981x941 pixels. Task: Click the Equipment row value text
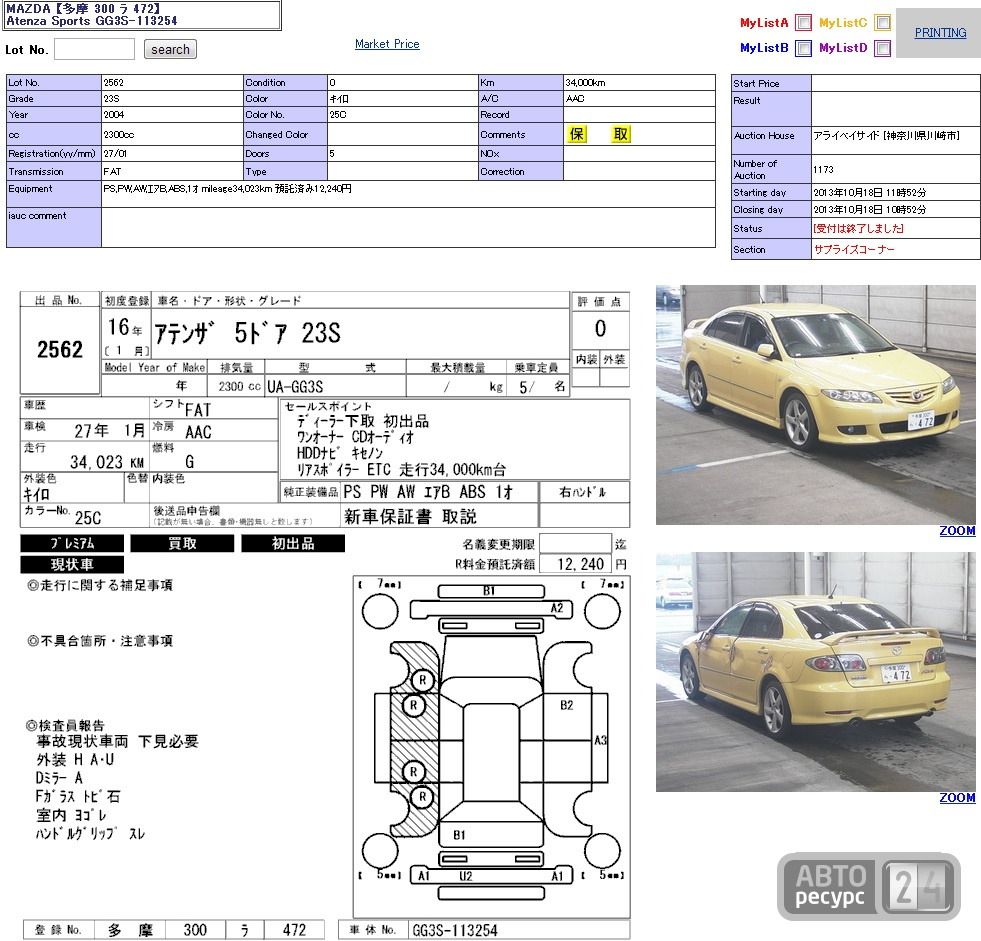(227, 188)
